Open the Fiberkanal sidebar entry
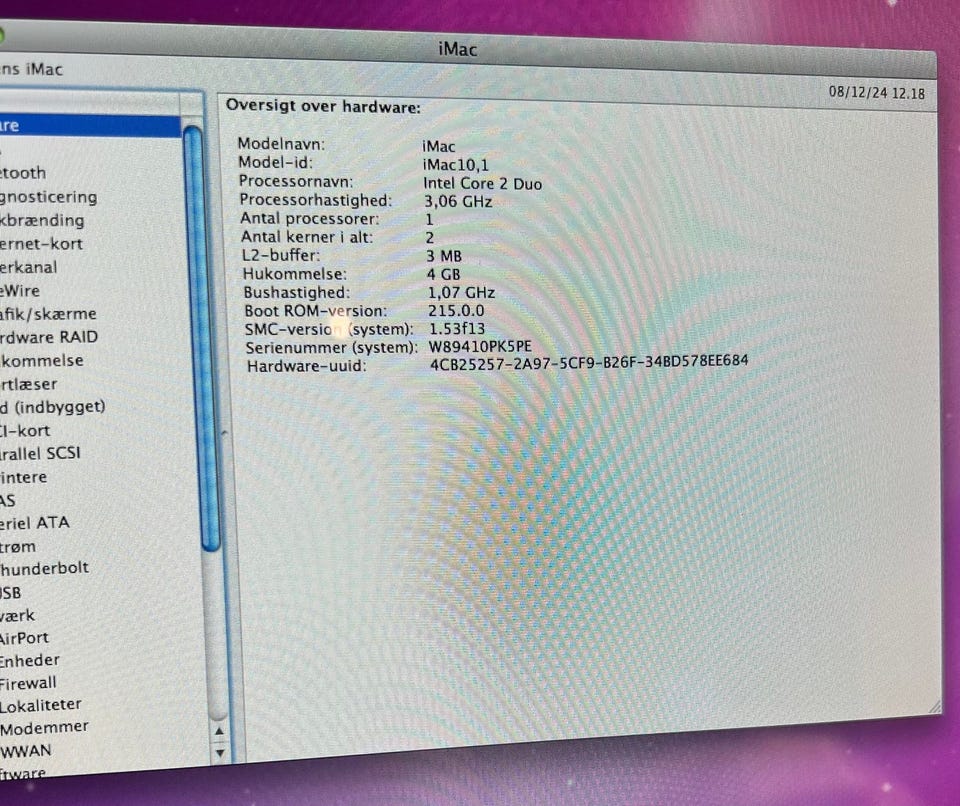The width and height of the screenshot is (960, 806). pos(28,267)
